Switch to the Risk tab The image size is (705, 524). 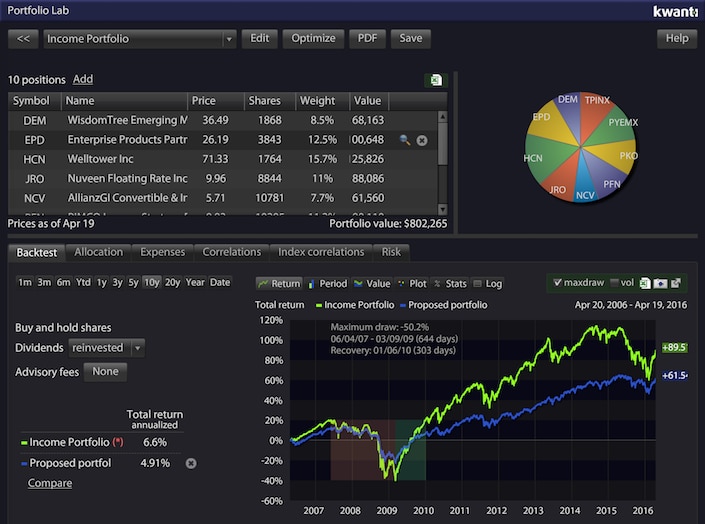pos(391,252)
